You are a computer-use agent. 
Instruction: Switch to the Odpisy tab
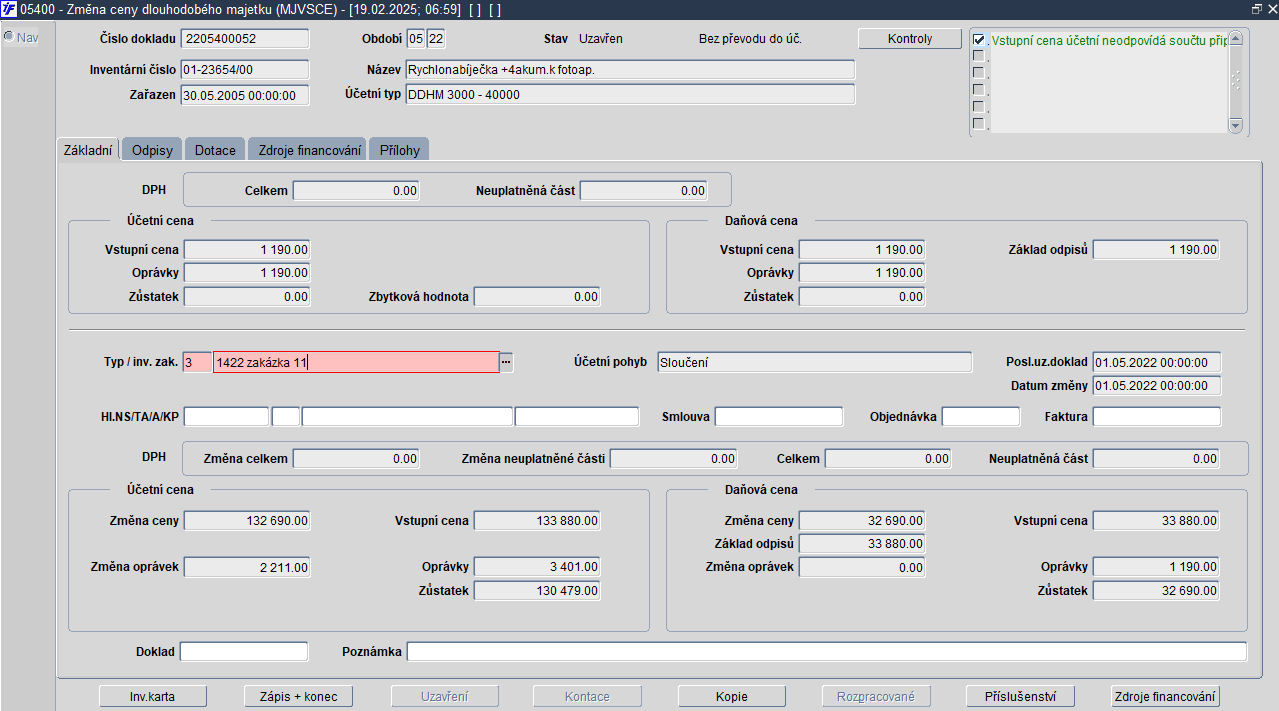[152, 150]
